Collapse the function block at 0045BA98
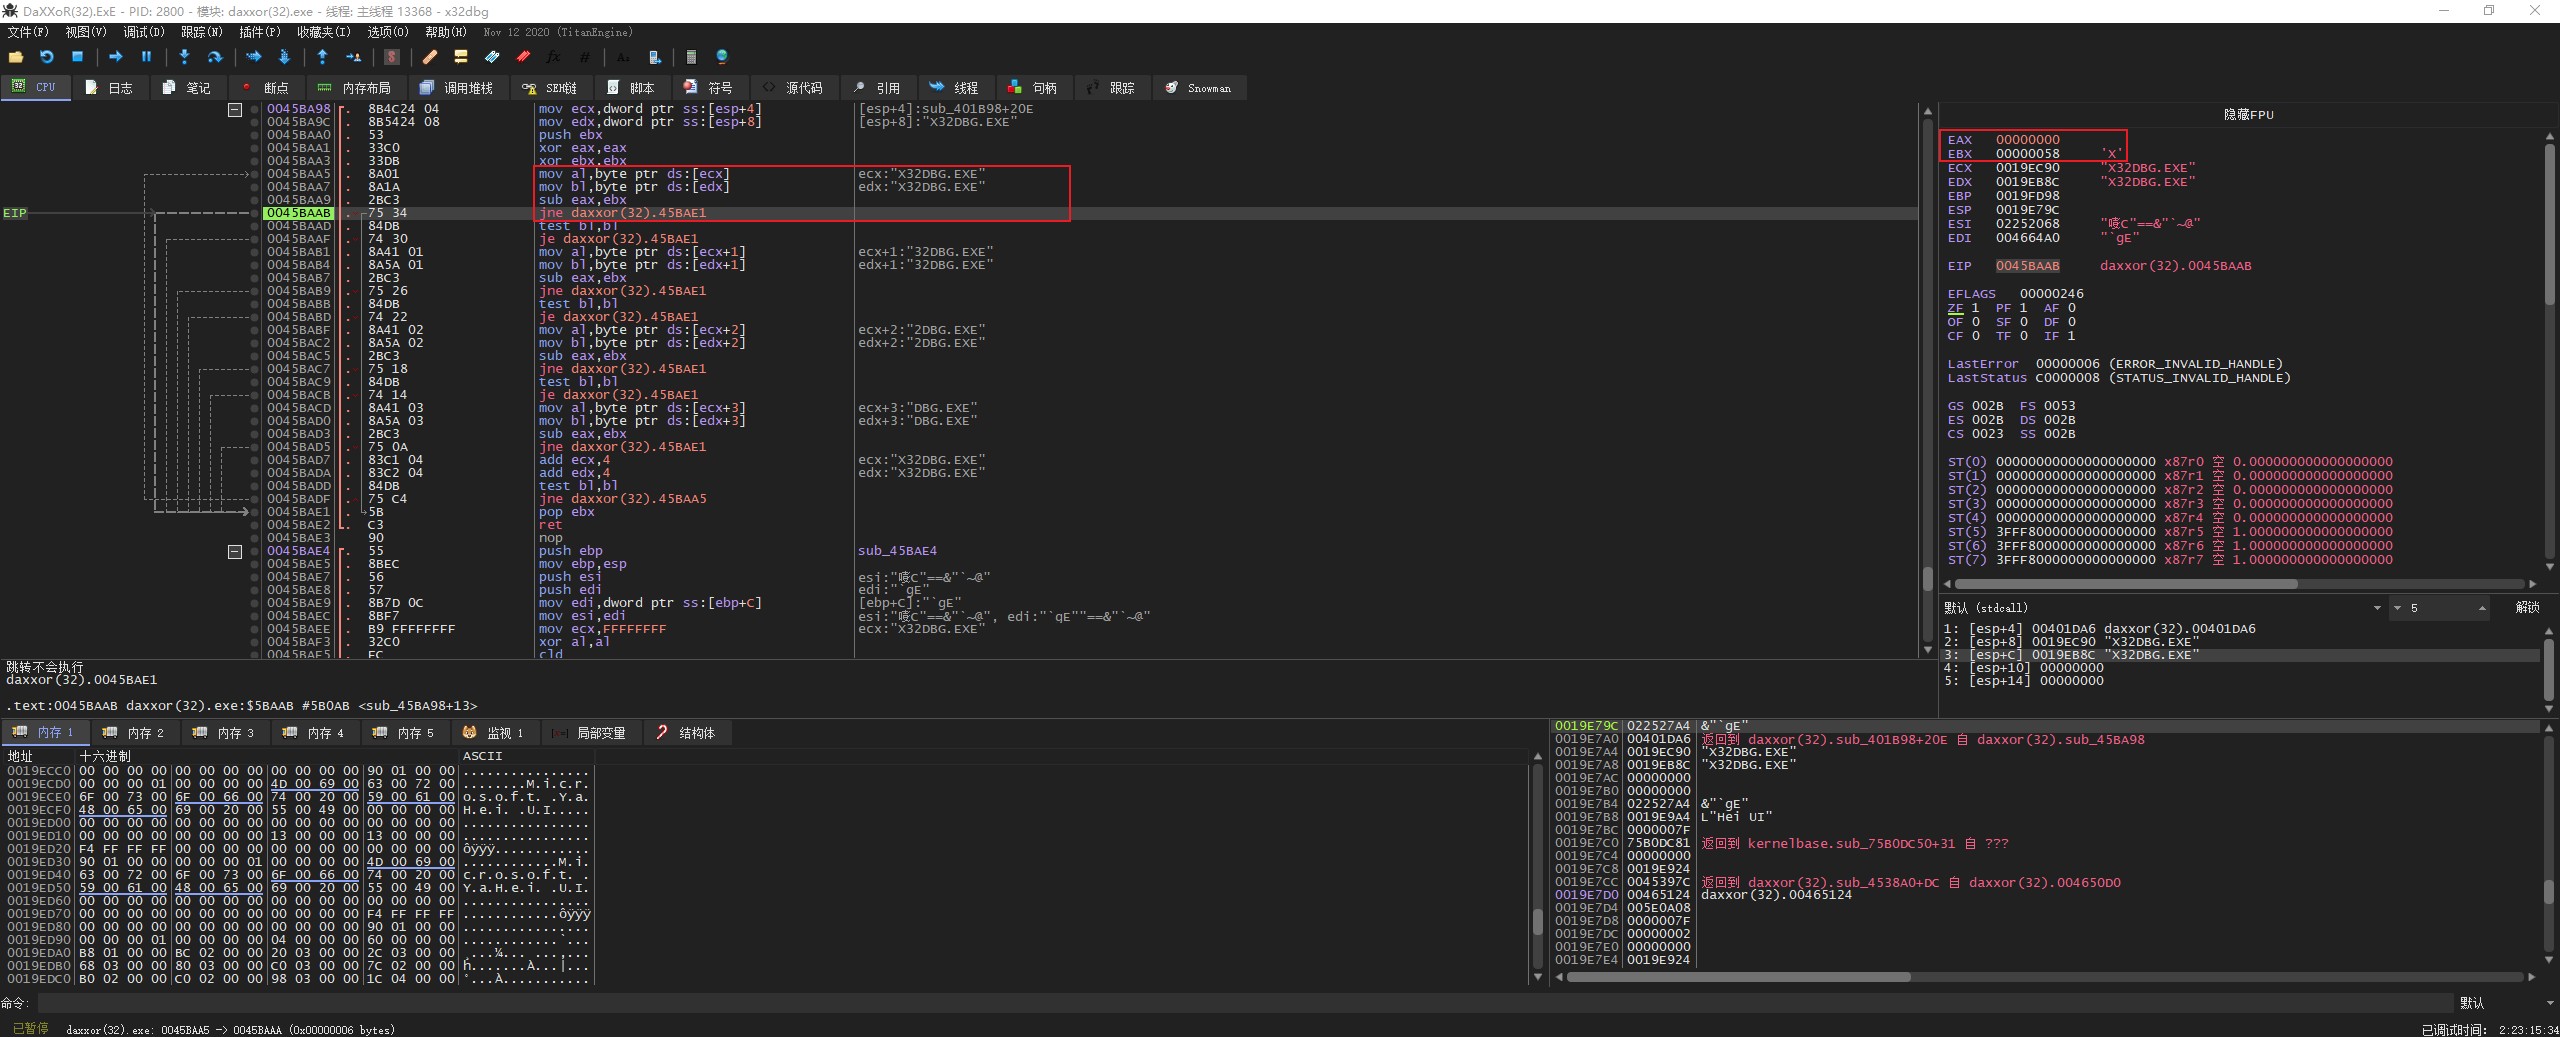2560x1037 pixels. click(235, 110)
